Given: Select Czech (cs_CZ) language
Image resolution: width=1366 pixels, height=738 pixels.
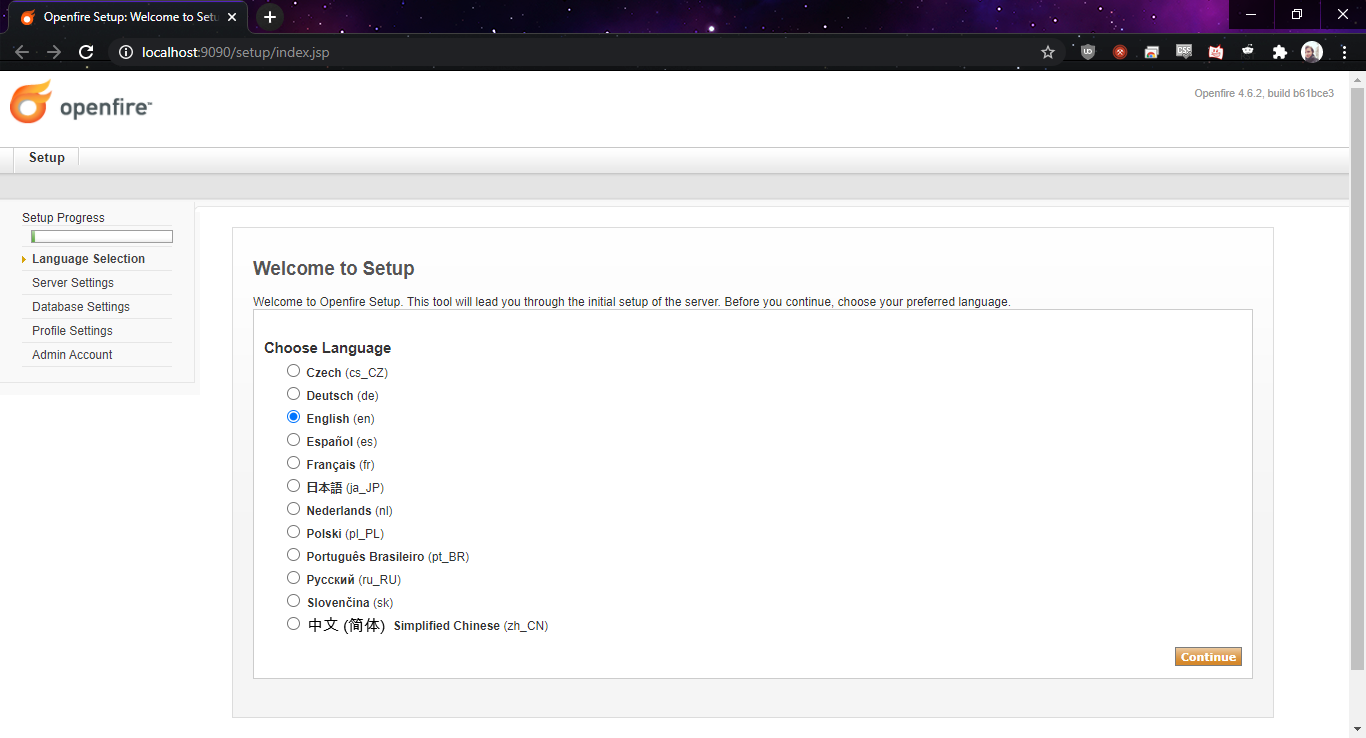Looking at the screenshot, I should (x=293, y=371).
